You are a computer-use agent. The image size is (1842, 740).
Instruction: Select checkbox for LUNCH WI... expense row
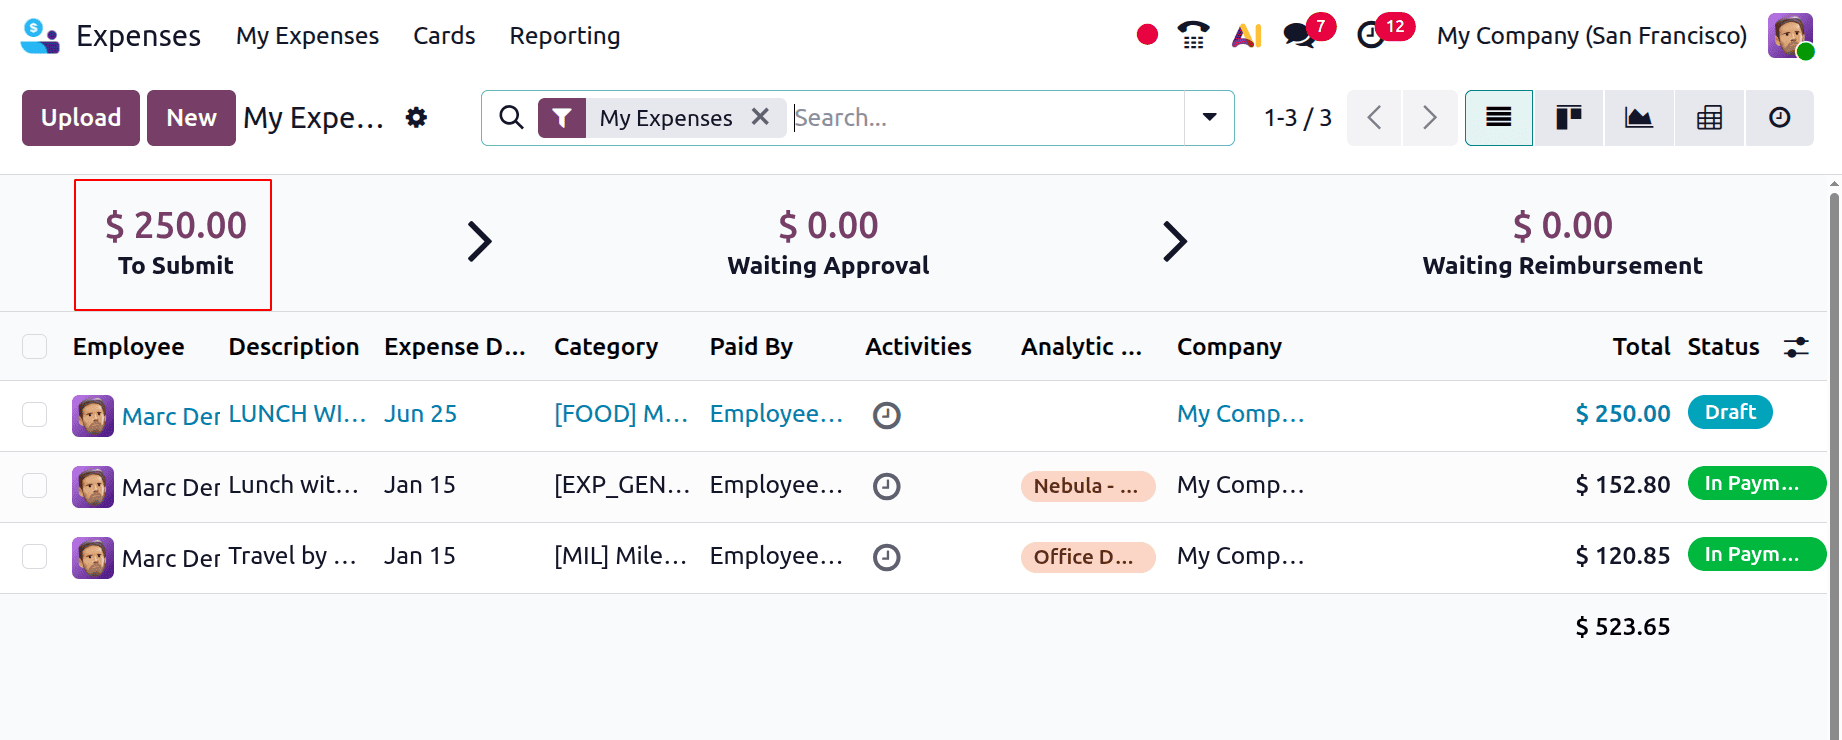coord(35,414)
